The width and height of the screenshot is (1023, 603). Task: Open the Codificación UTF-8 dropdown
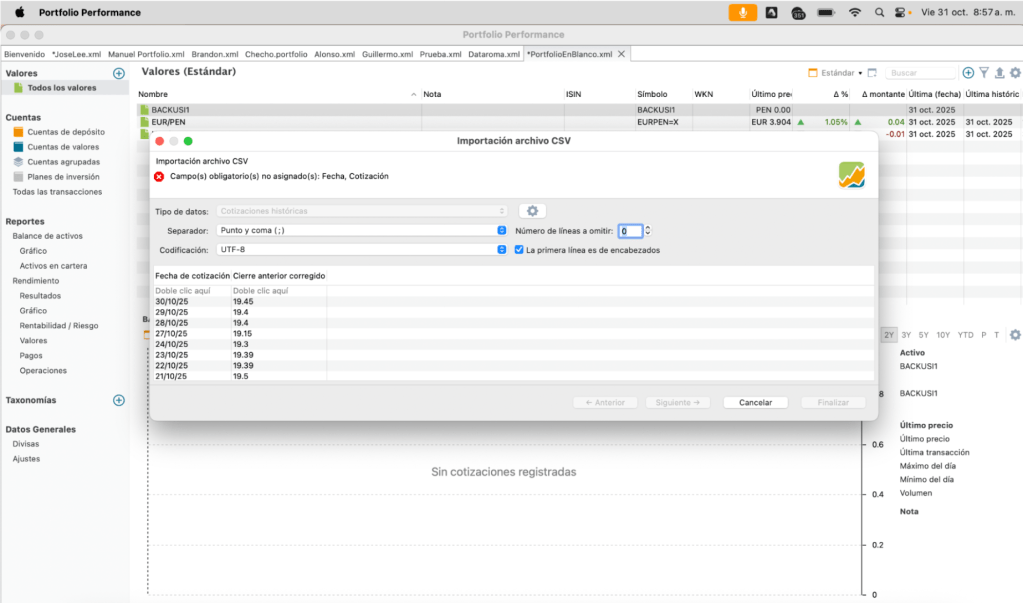pos(362,250)
